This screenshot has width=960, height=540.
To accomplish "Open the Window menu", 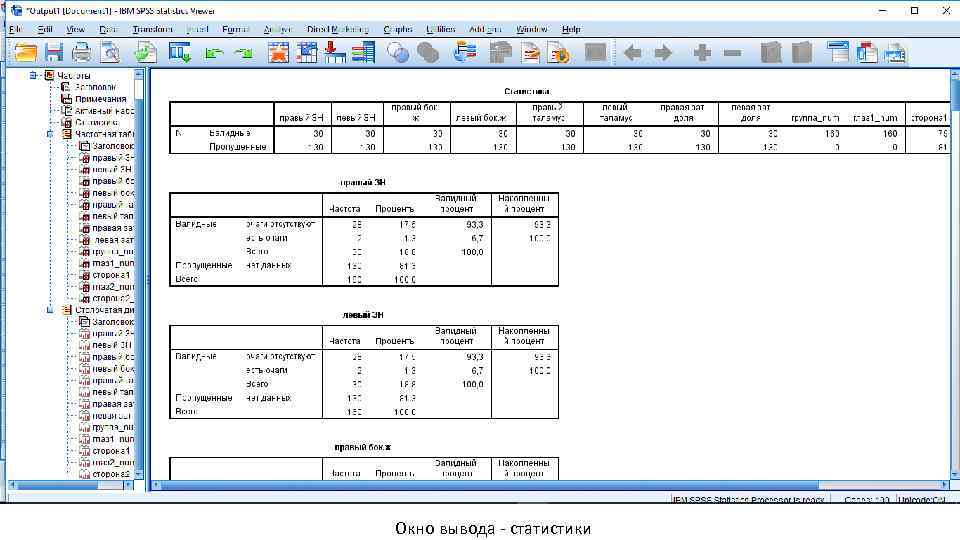I will [531, 29].
